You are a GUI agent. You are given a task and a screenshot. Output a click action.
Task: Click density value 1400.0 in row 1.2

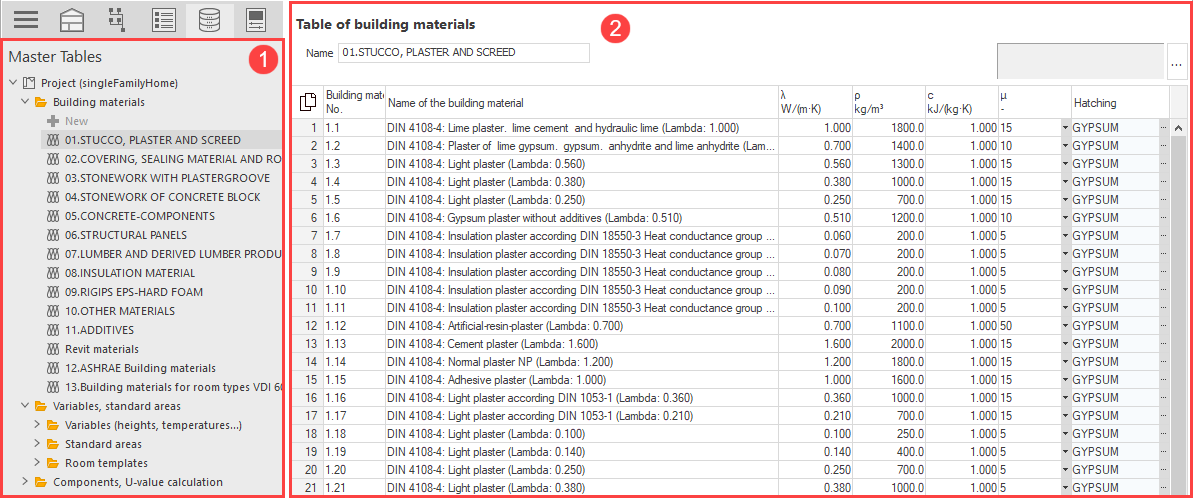[889, 145]
